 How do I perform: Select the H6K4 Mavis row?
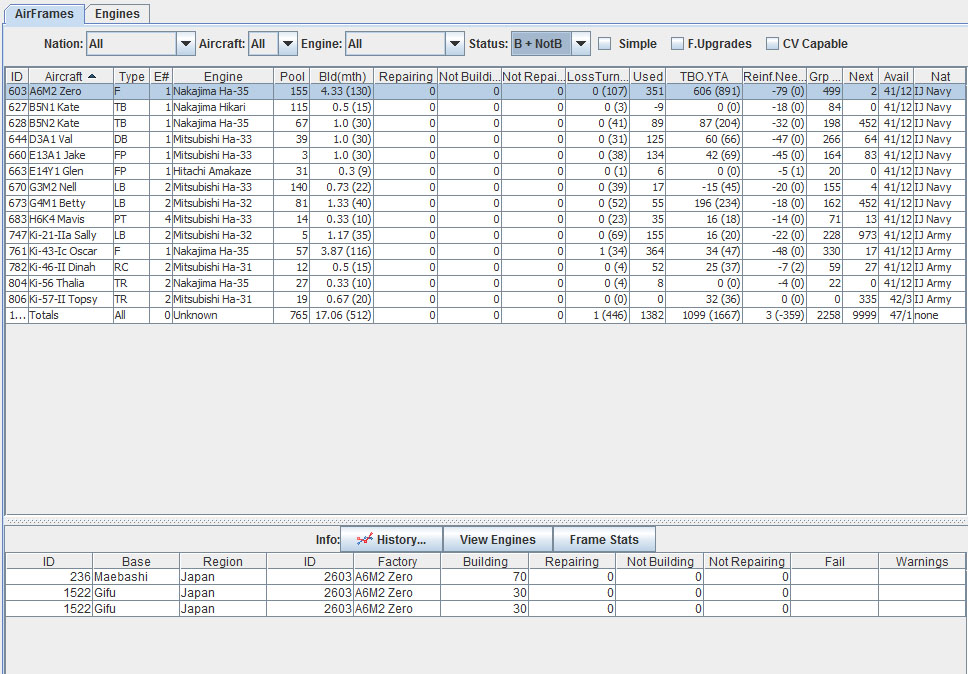pos(486,220)
